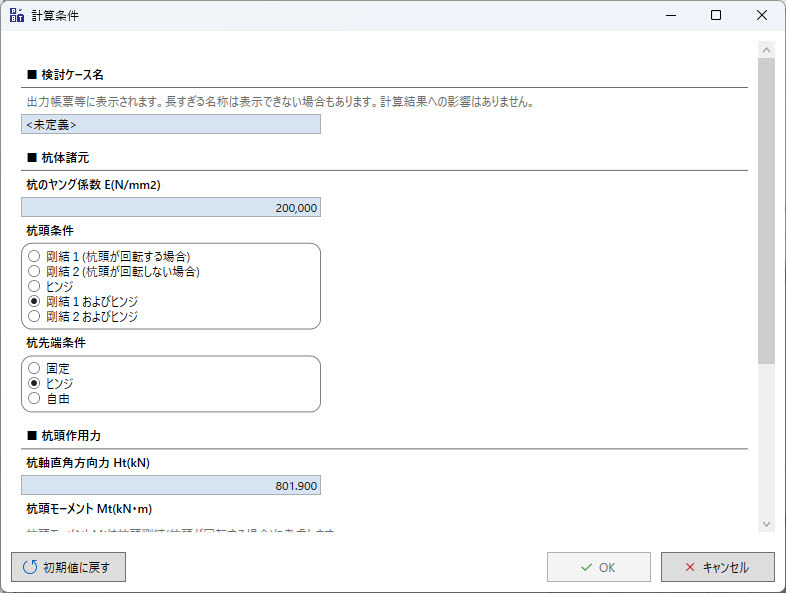Click the 杭軸直角方向力 Ht input field

(171, 486)
